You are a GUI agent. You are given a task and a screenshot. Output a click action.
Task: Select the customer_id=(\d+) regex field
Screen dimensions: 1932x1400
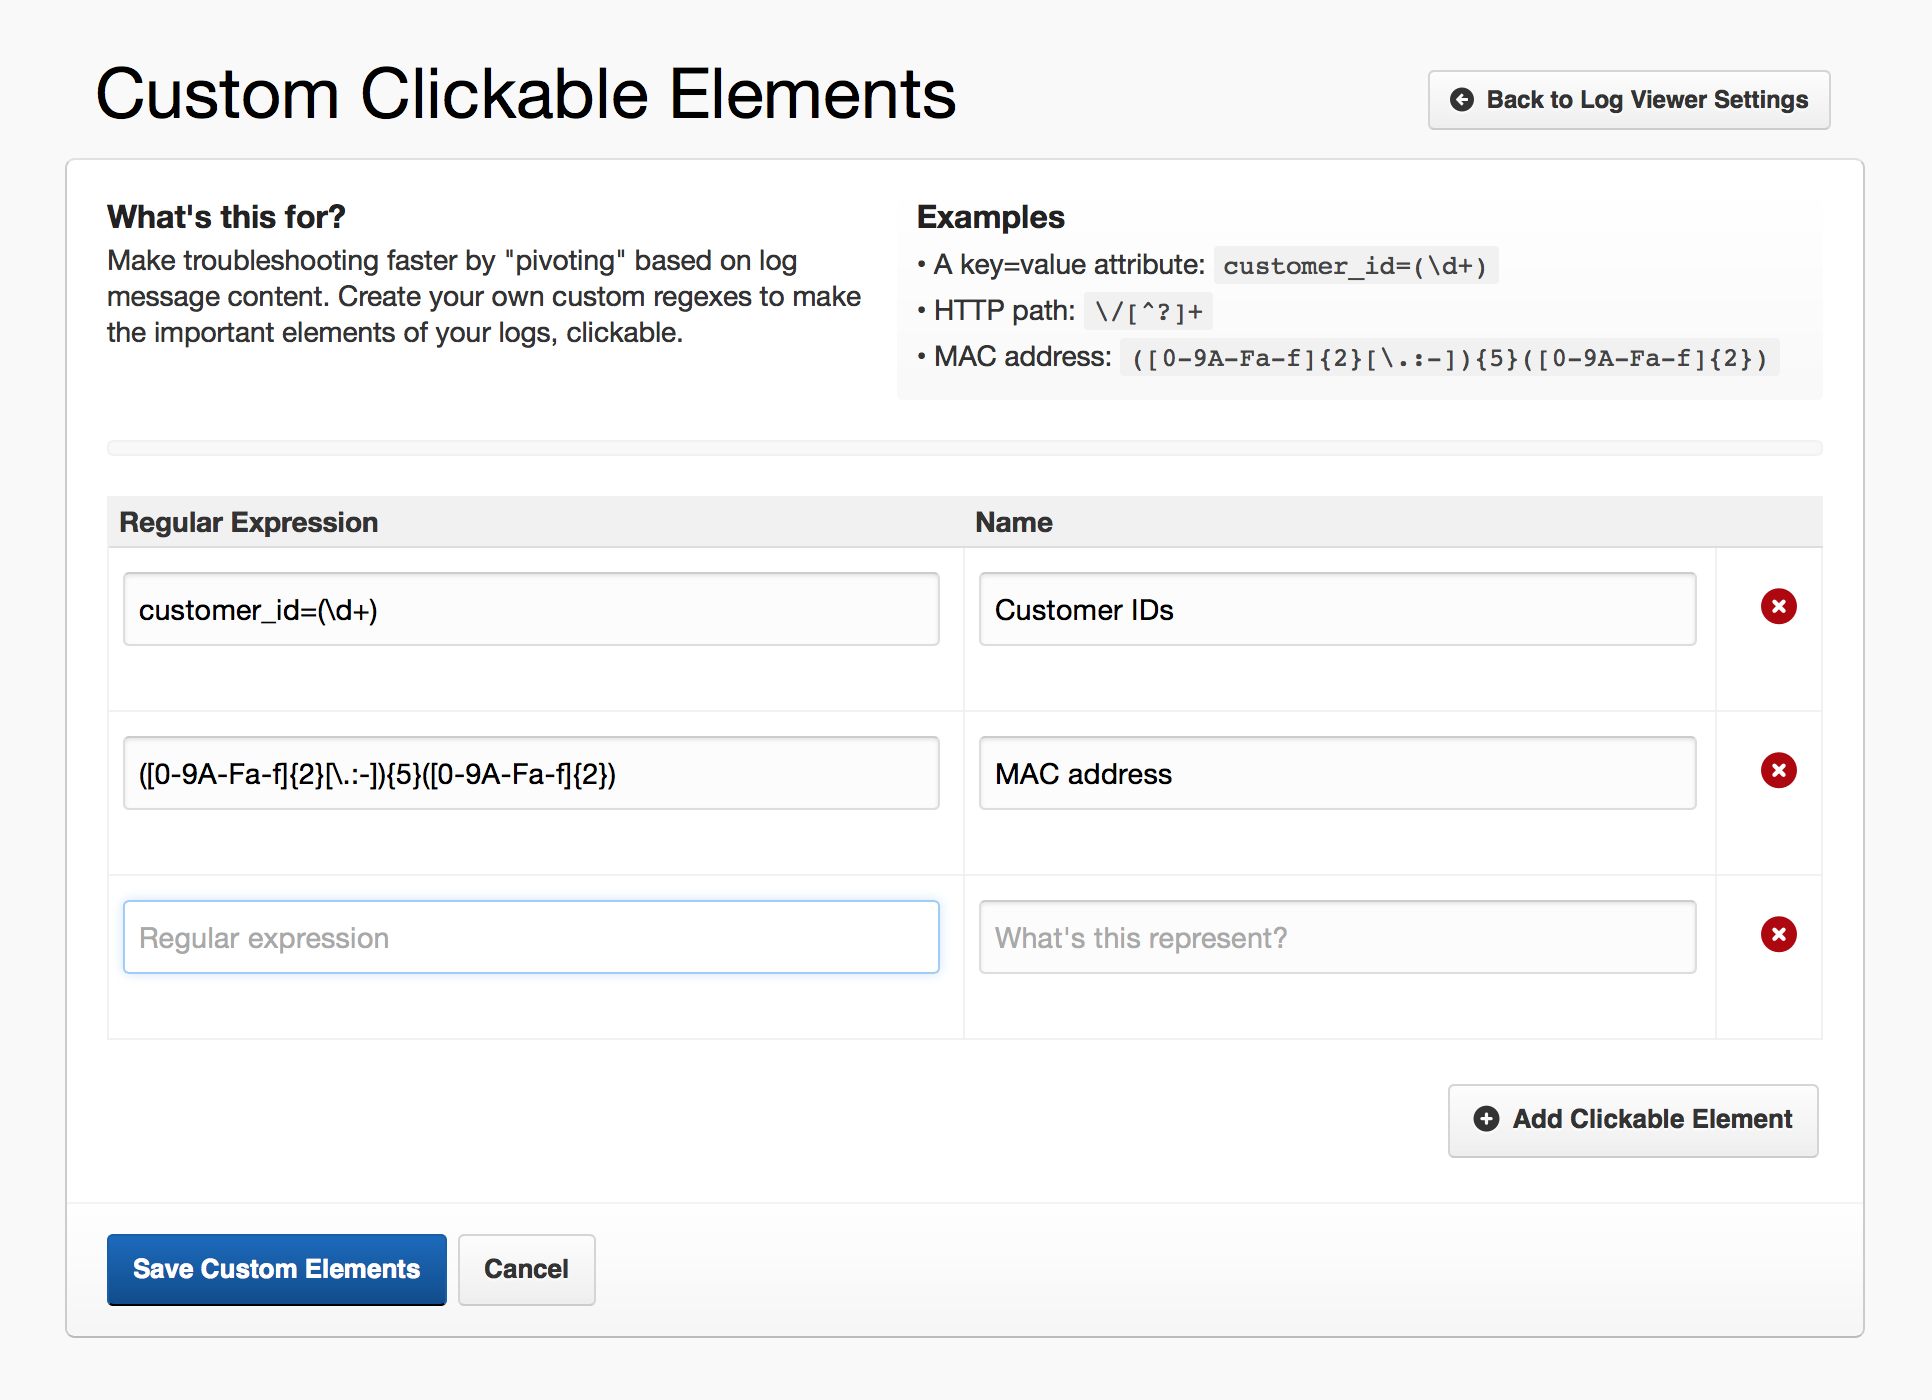(x=530, y=609)
